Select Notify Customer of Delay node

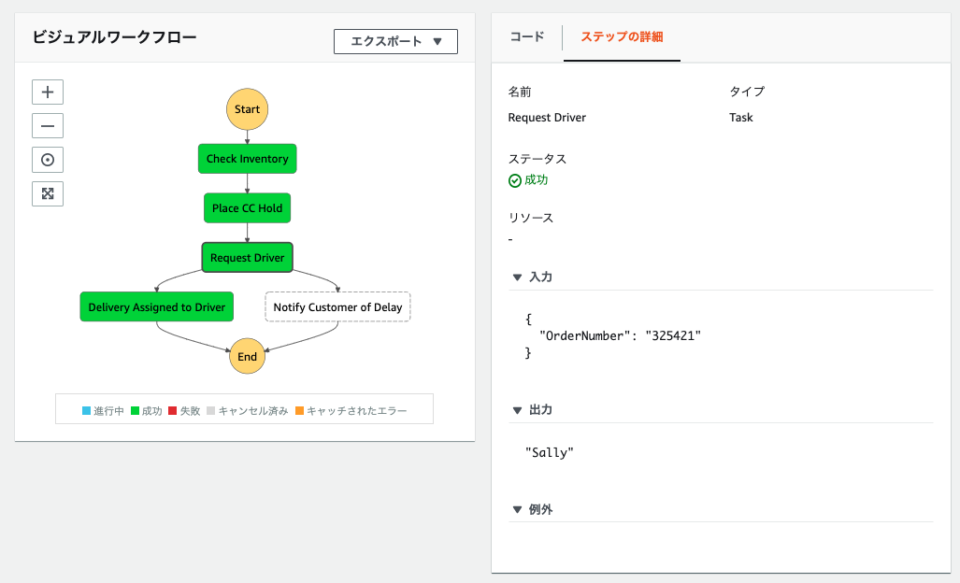coord(338,307)
